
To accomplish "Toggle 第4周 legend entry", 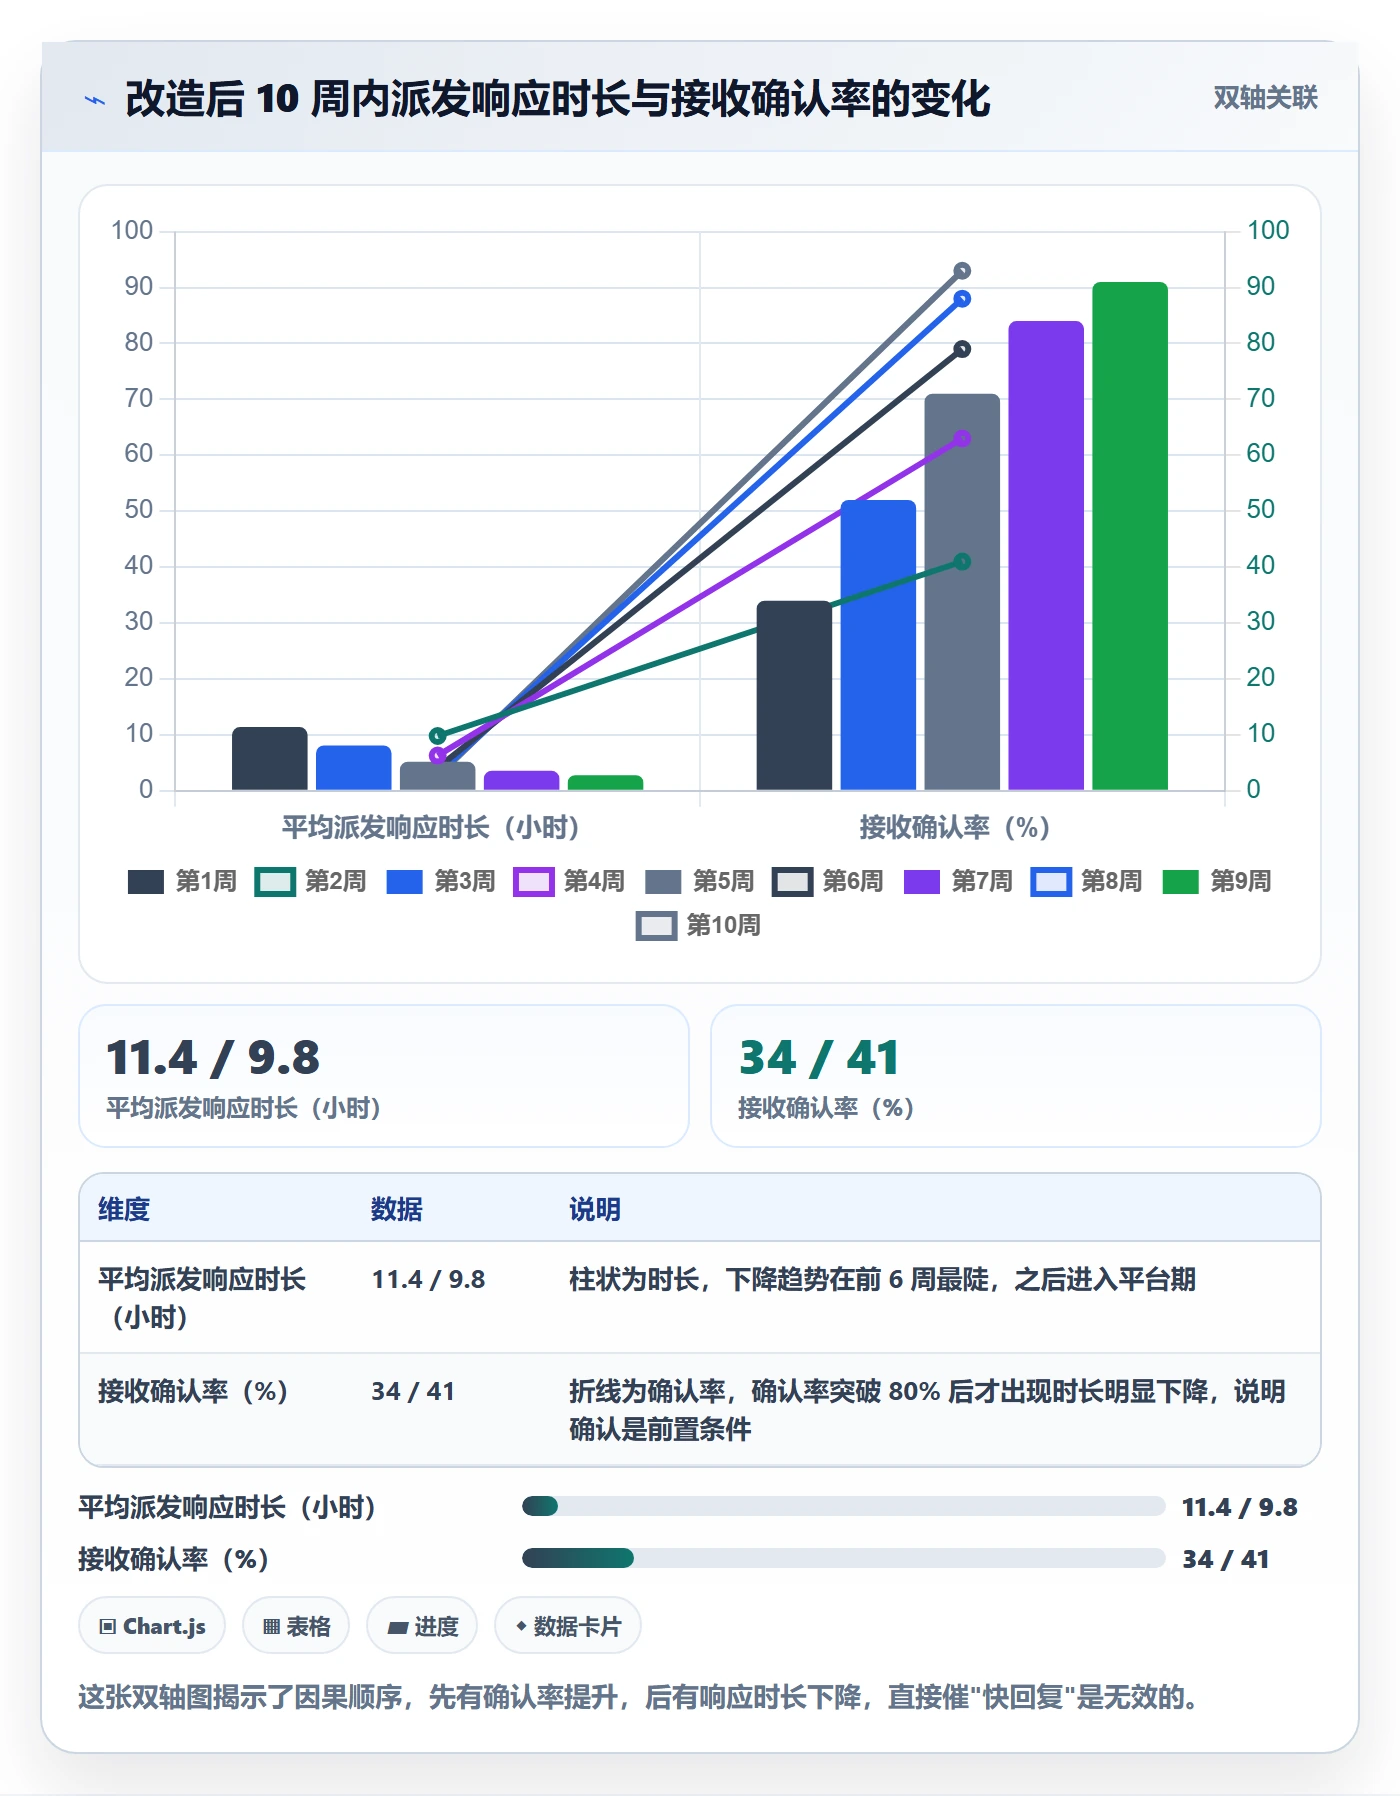I will [570, 881].
